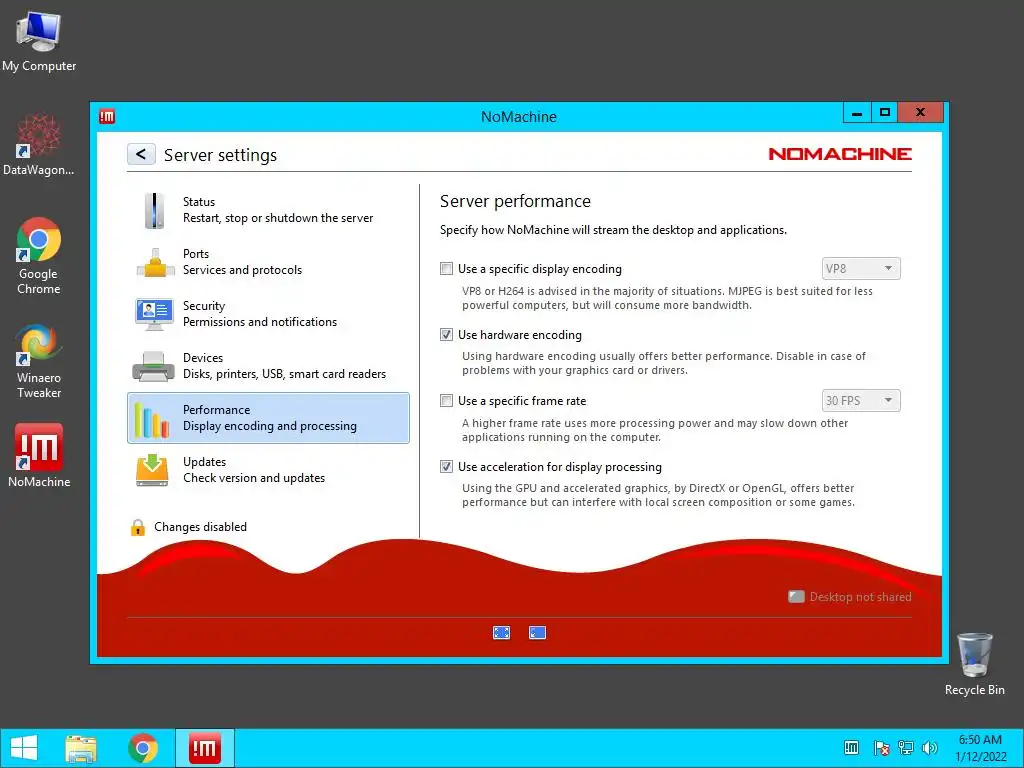Click the Server settings title text
The image size is (1024, 768).
tap(220, 155)
